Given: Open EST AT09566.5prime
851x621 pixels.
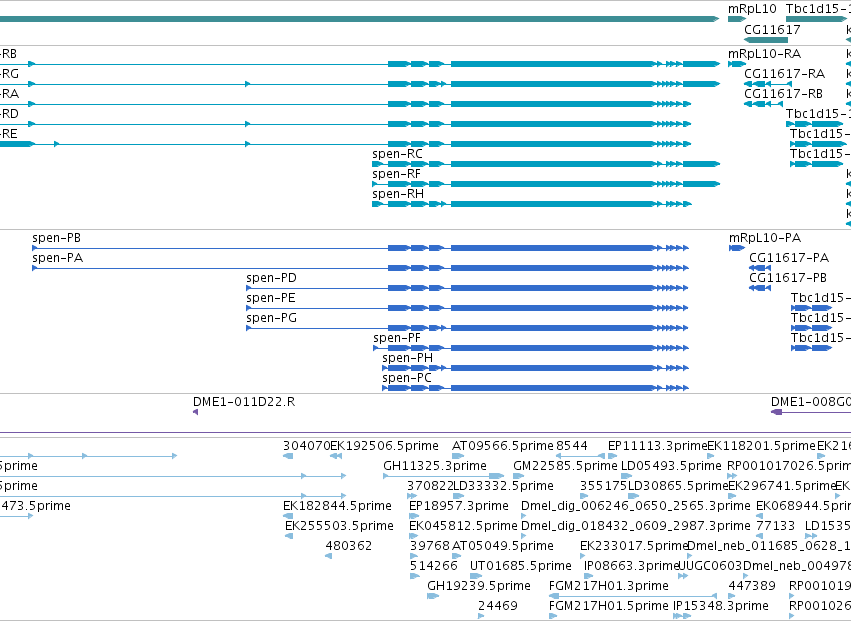Looking at the screenshot, I should click(503, 447).
